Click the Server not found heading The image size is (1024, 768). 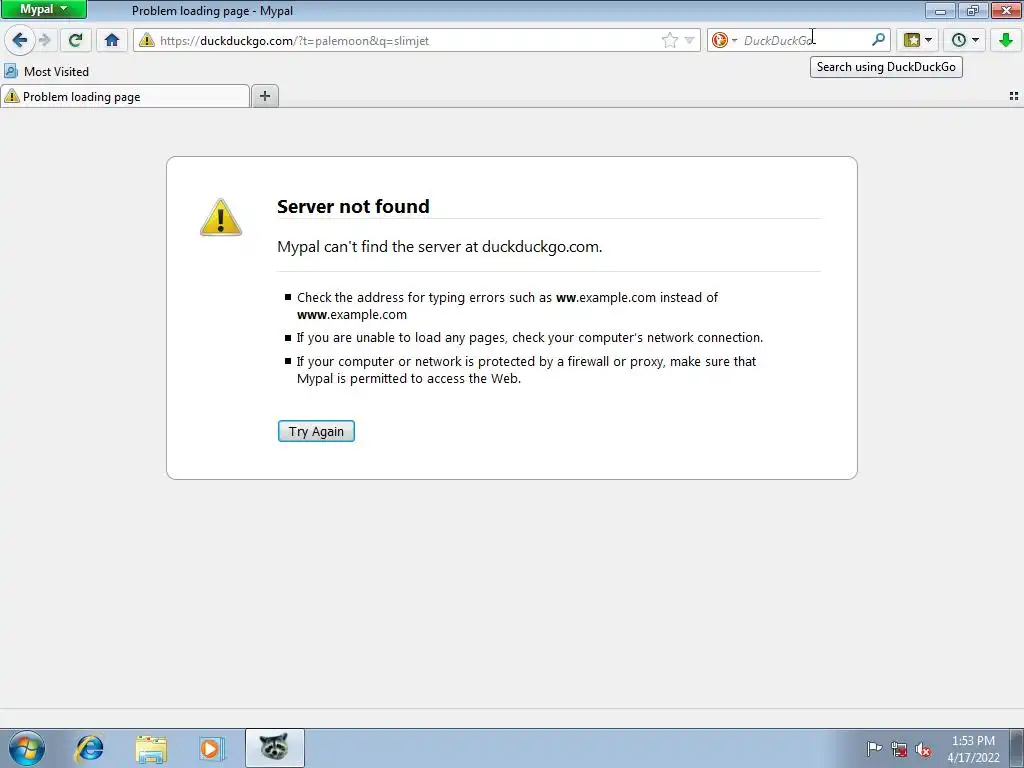coord(353,206)
